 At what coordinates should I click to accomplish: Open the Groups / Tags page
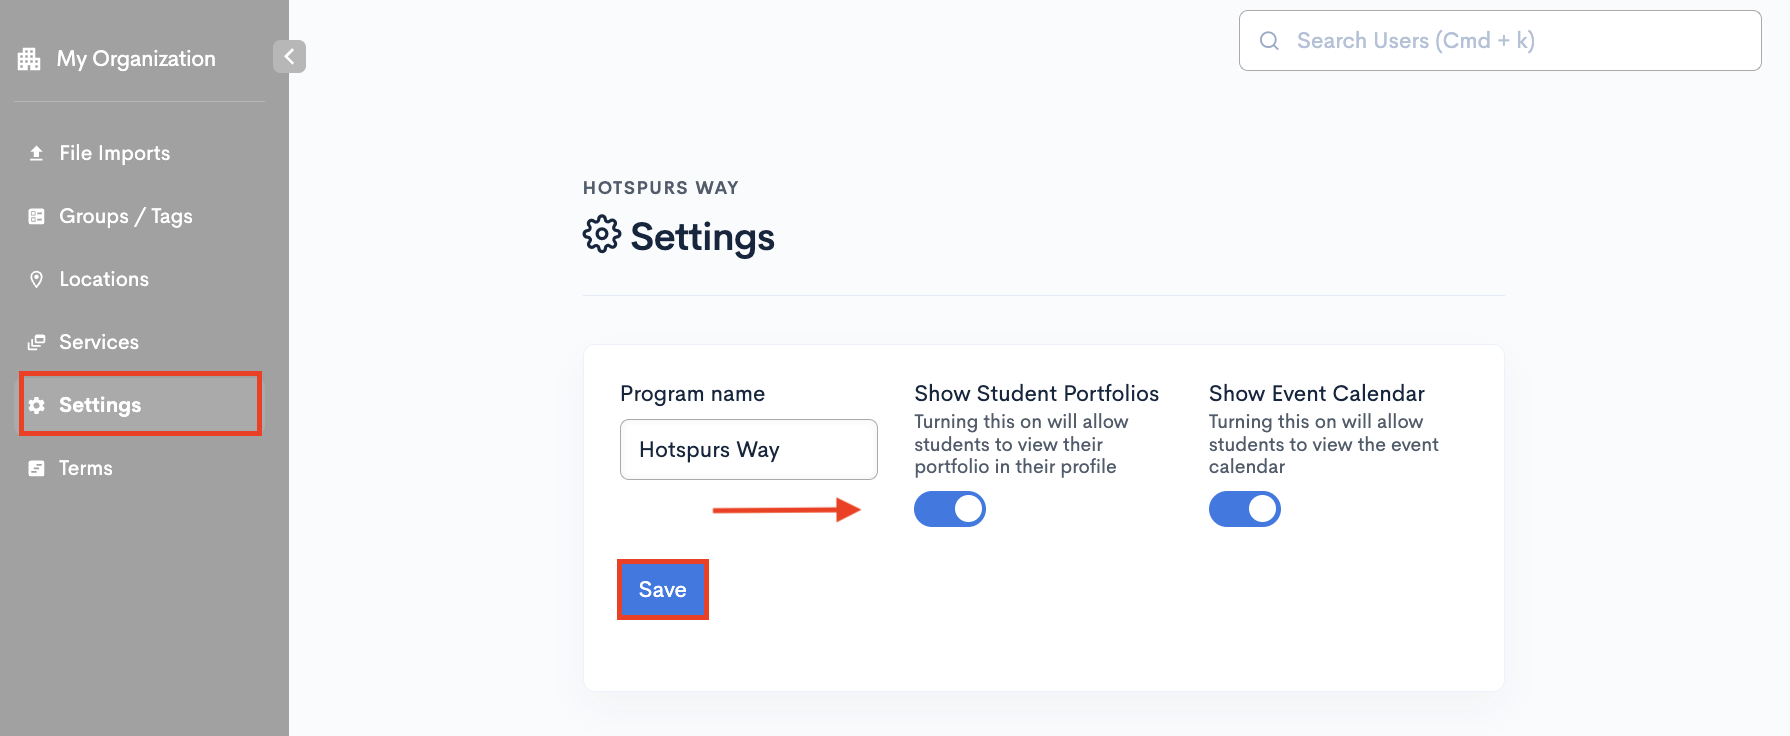tap(126, 216)
